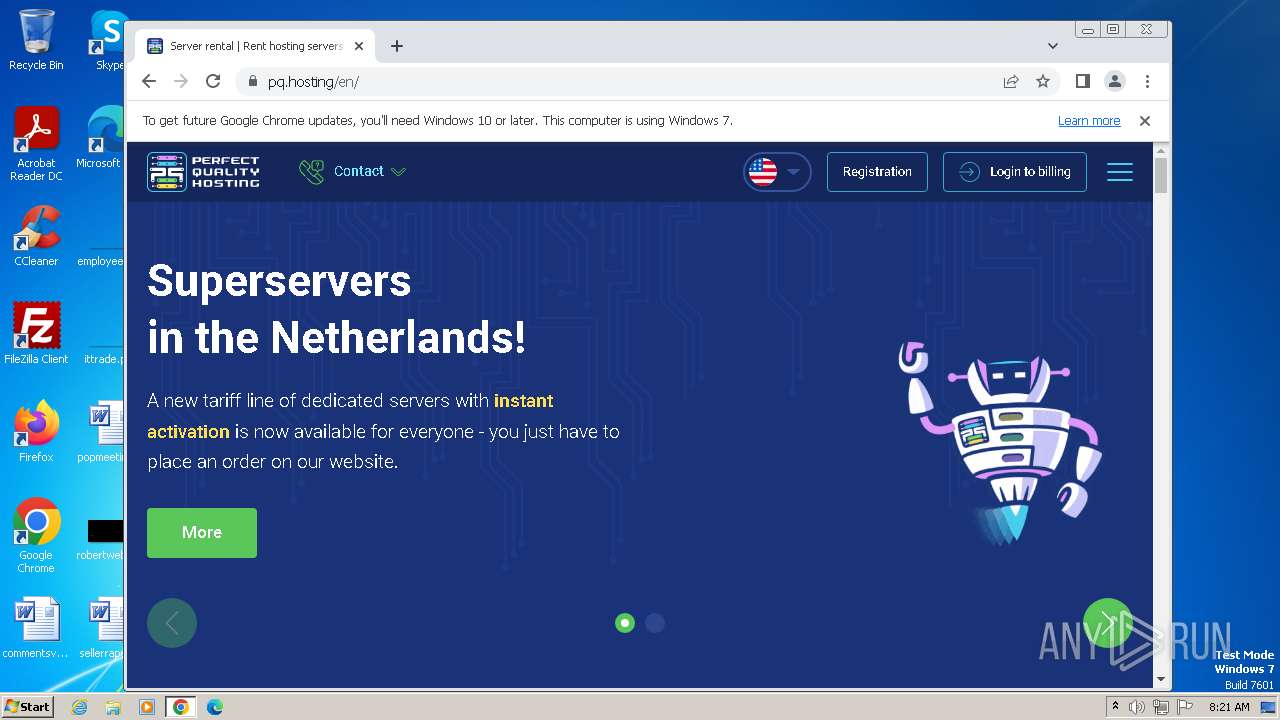Viewport: 1280px width, 720px height.
Task: Open a new tab
Action: click(397, 46)
